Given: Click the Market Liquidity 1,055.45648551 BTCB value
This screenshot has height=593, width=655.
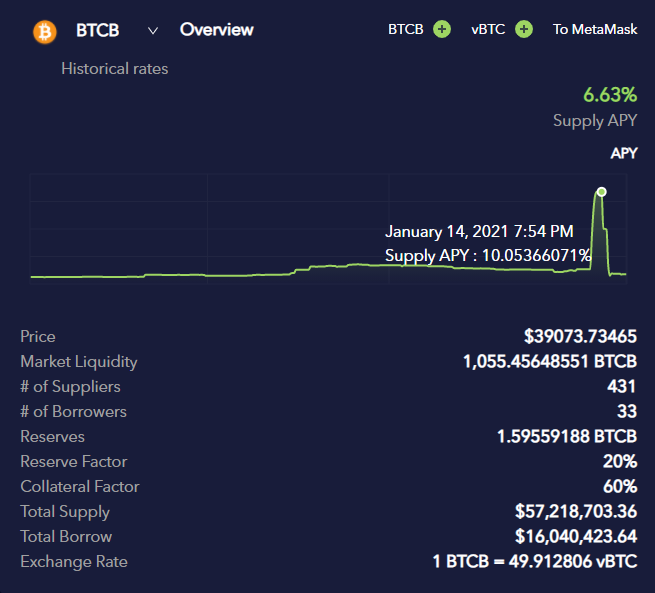Looking at the screenshot, I should click(x=550, y=361).
